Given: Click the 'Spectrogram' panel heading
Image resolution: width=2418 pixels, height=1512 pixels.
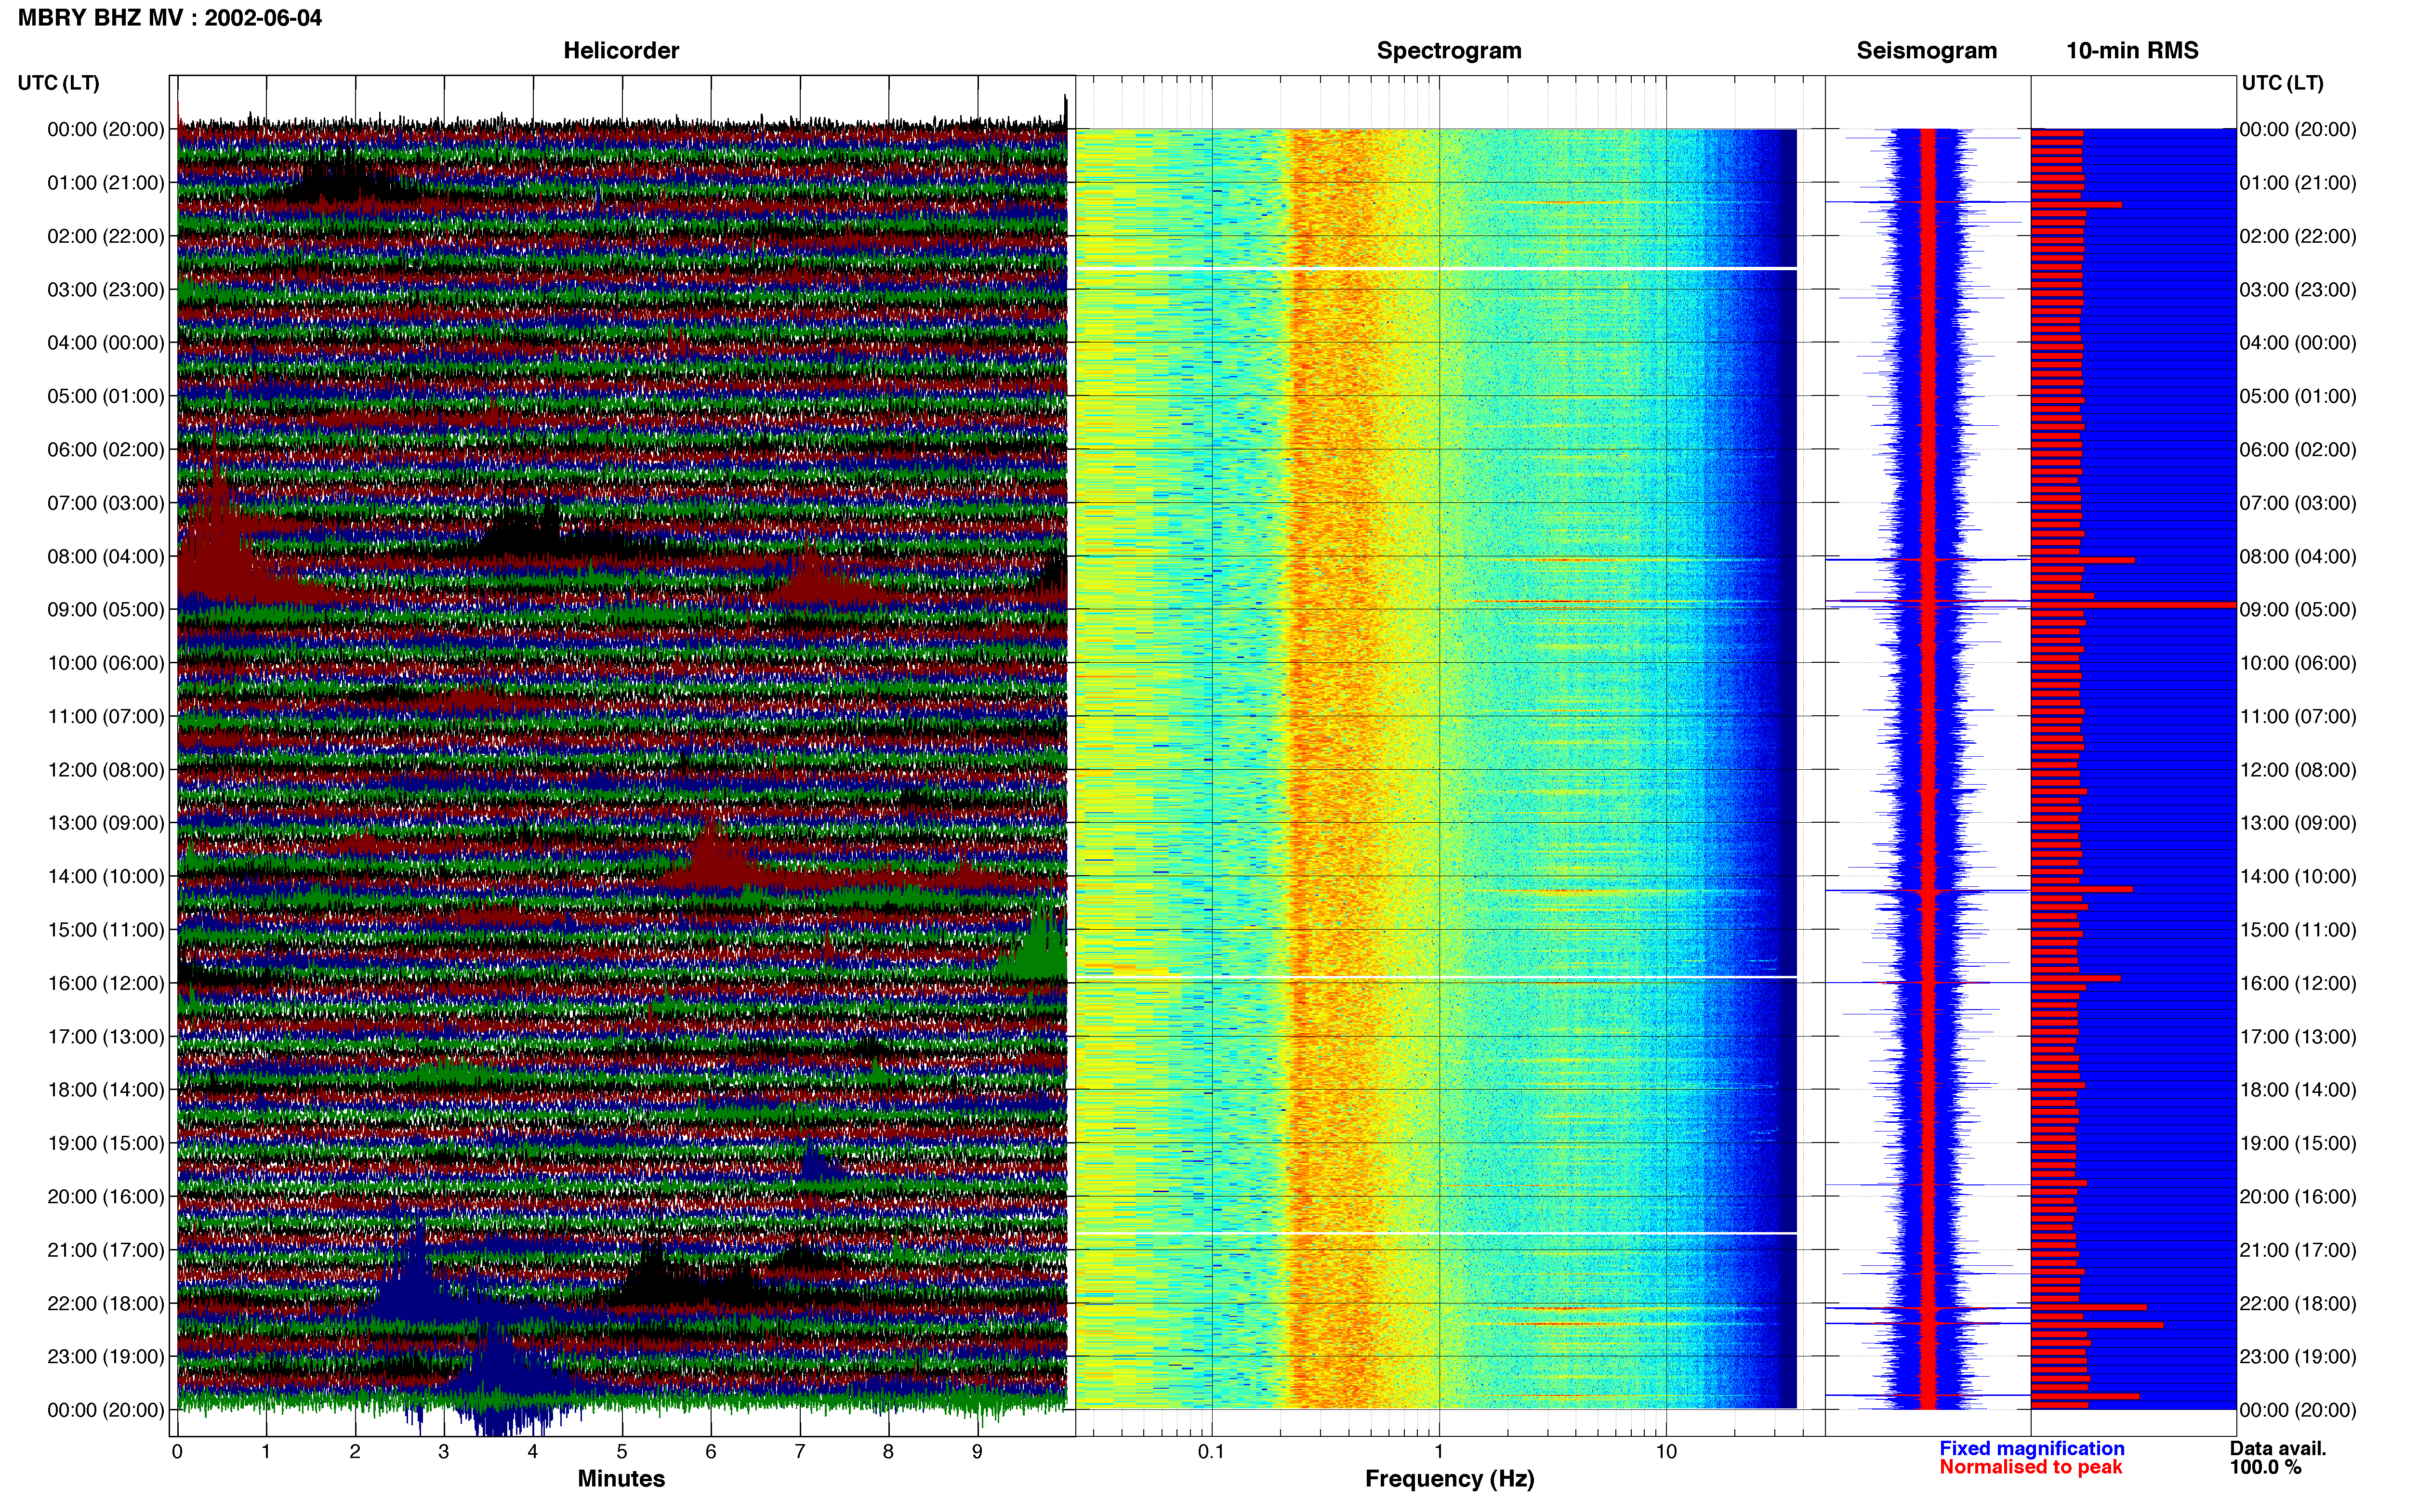Looking at the screenshot, I should (1449, 50).
